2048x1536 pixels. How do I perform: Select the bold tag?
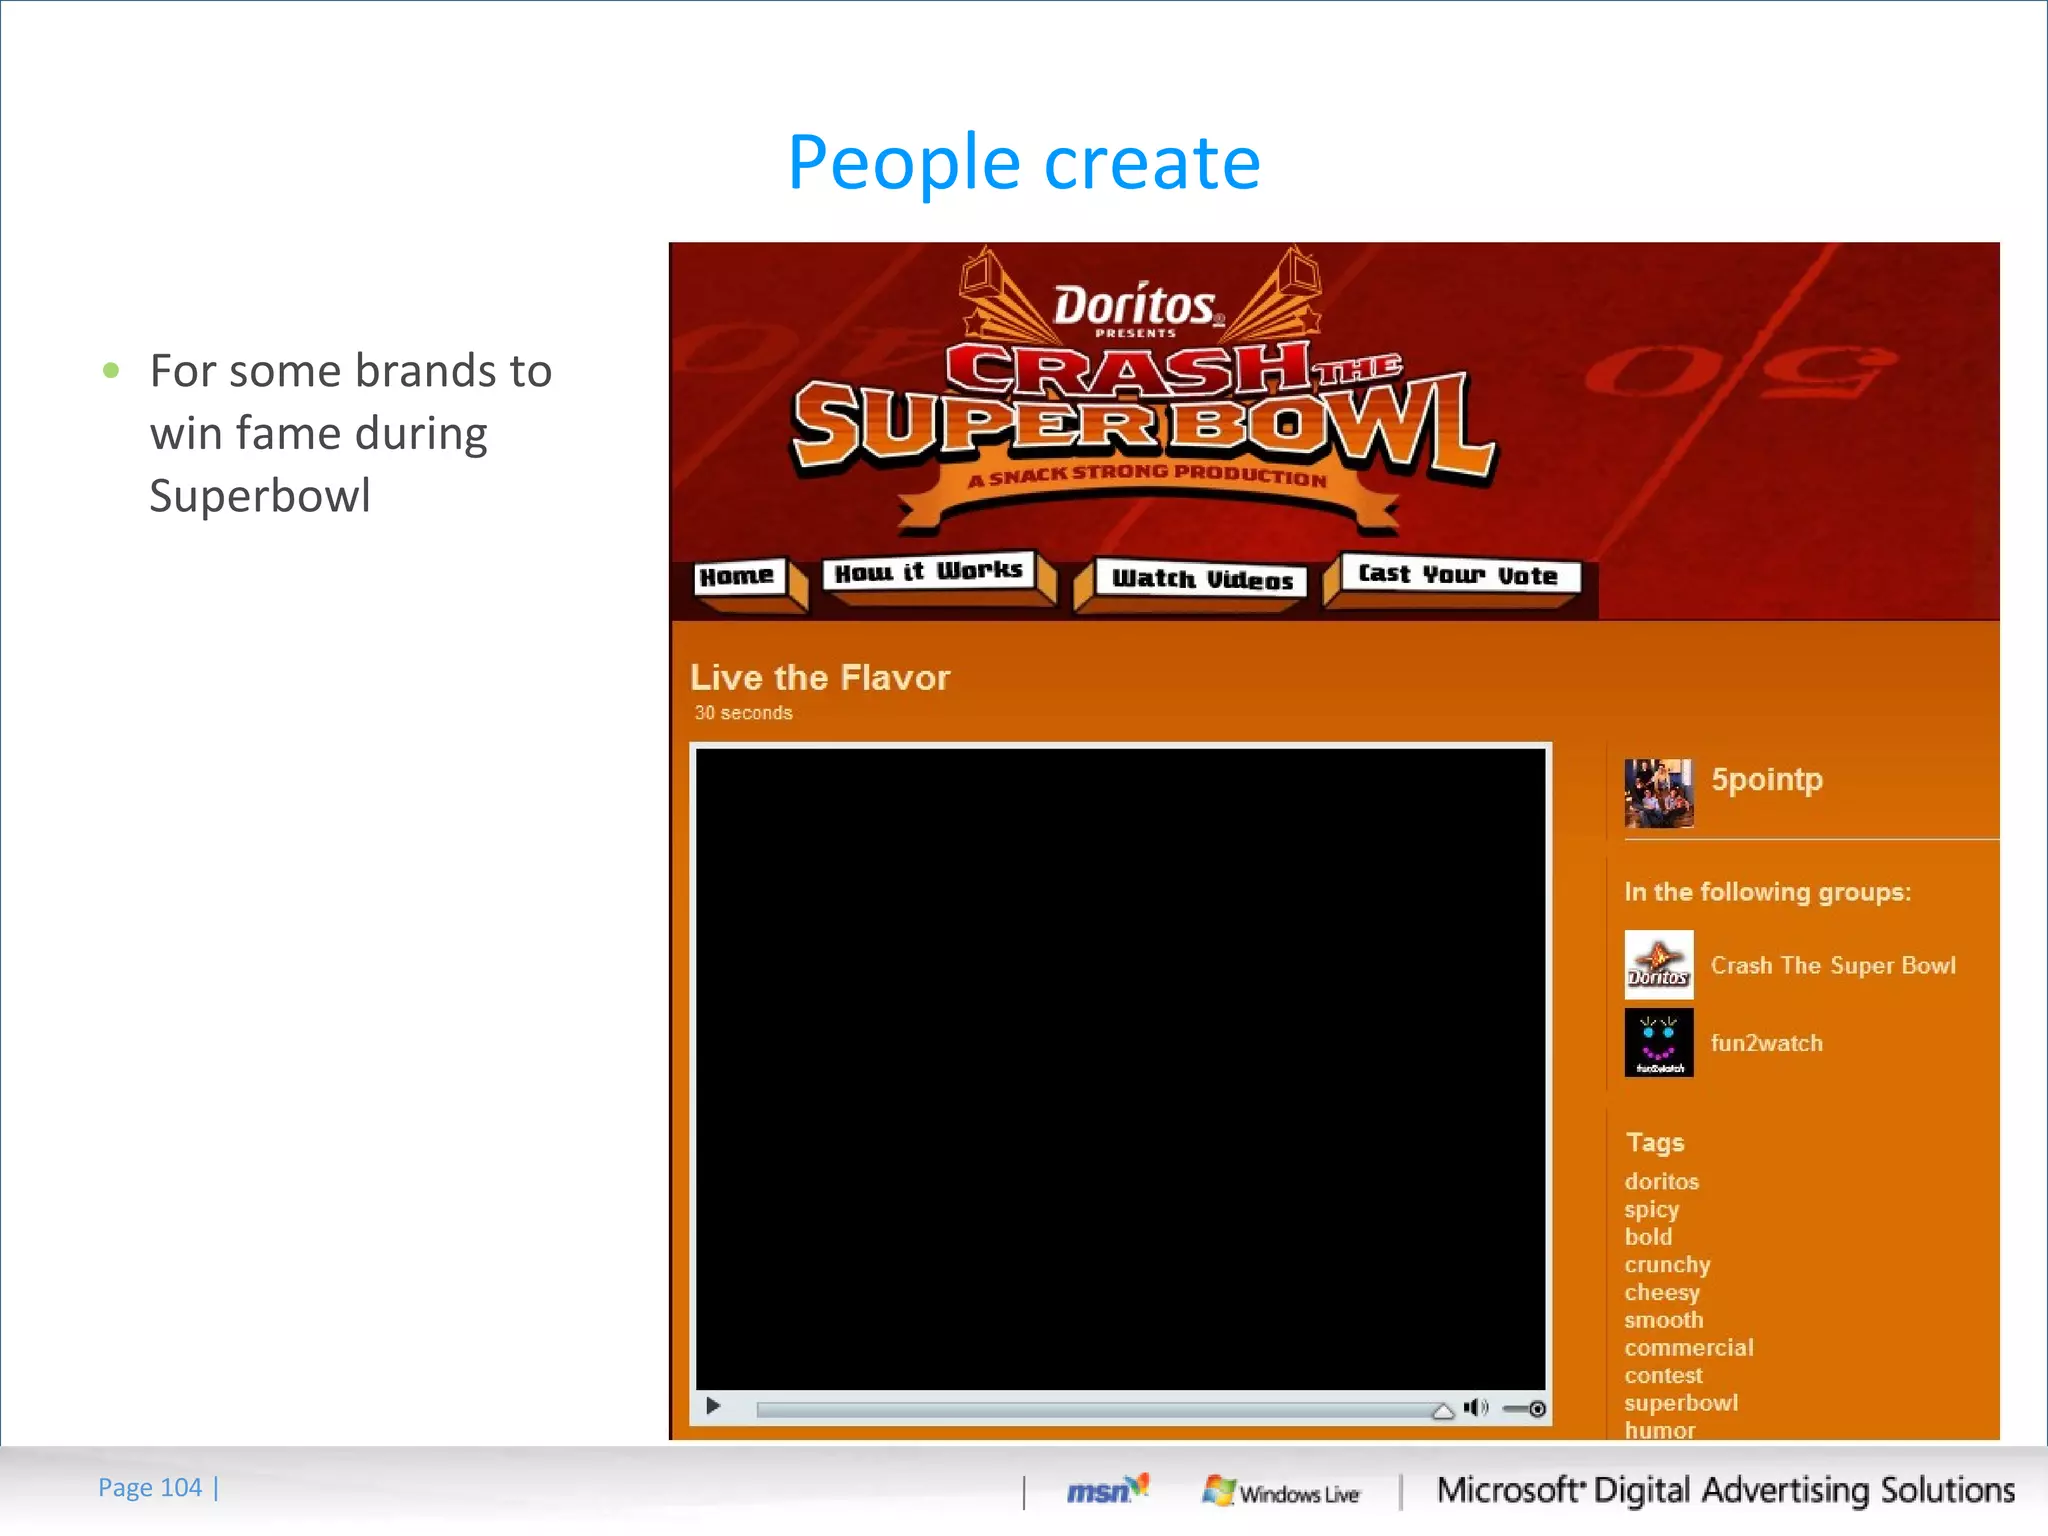(x=1648, y=1237)
